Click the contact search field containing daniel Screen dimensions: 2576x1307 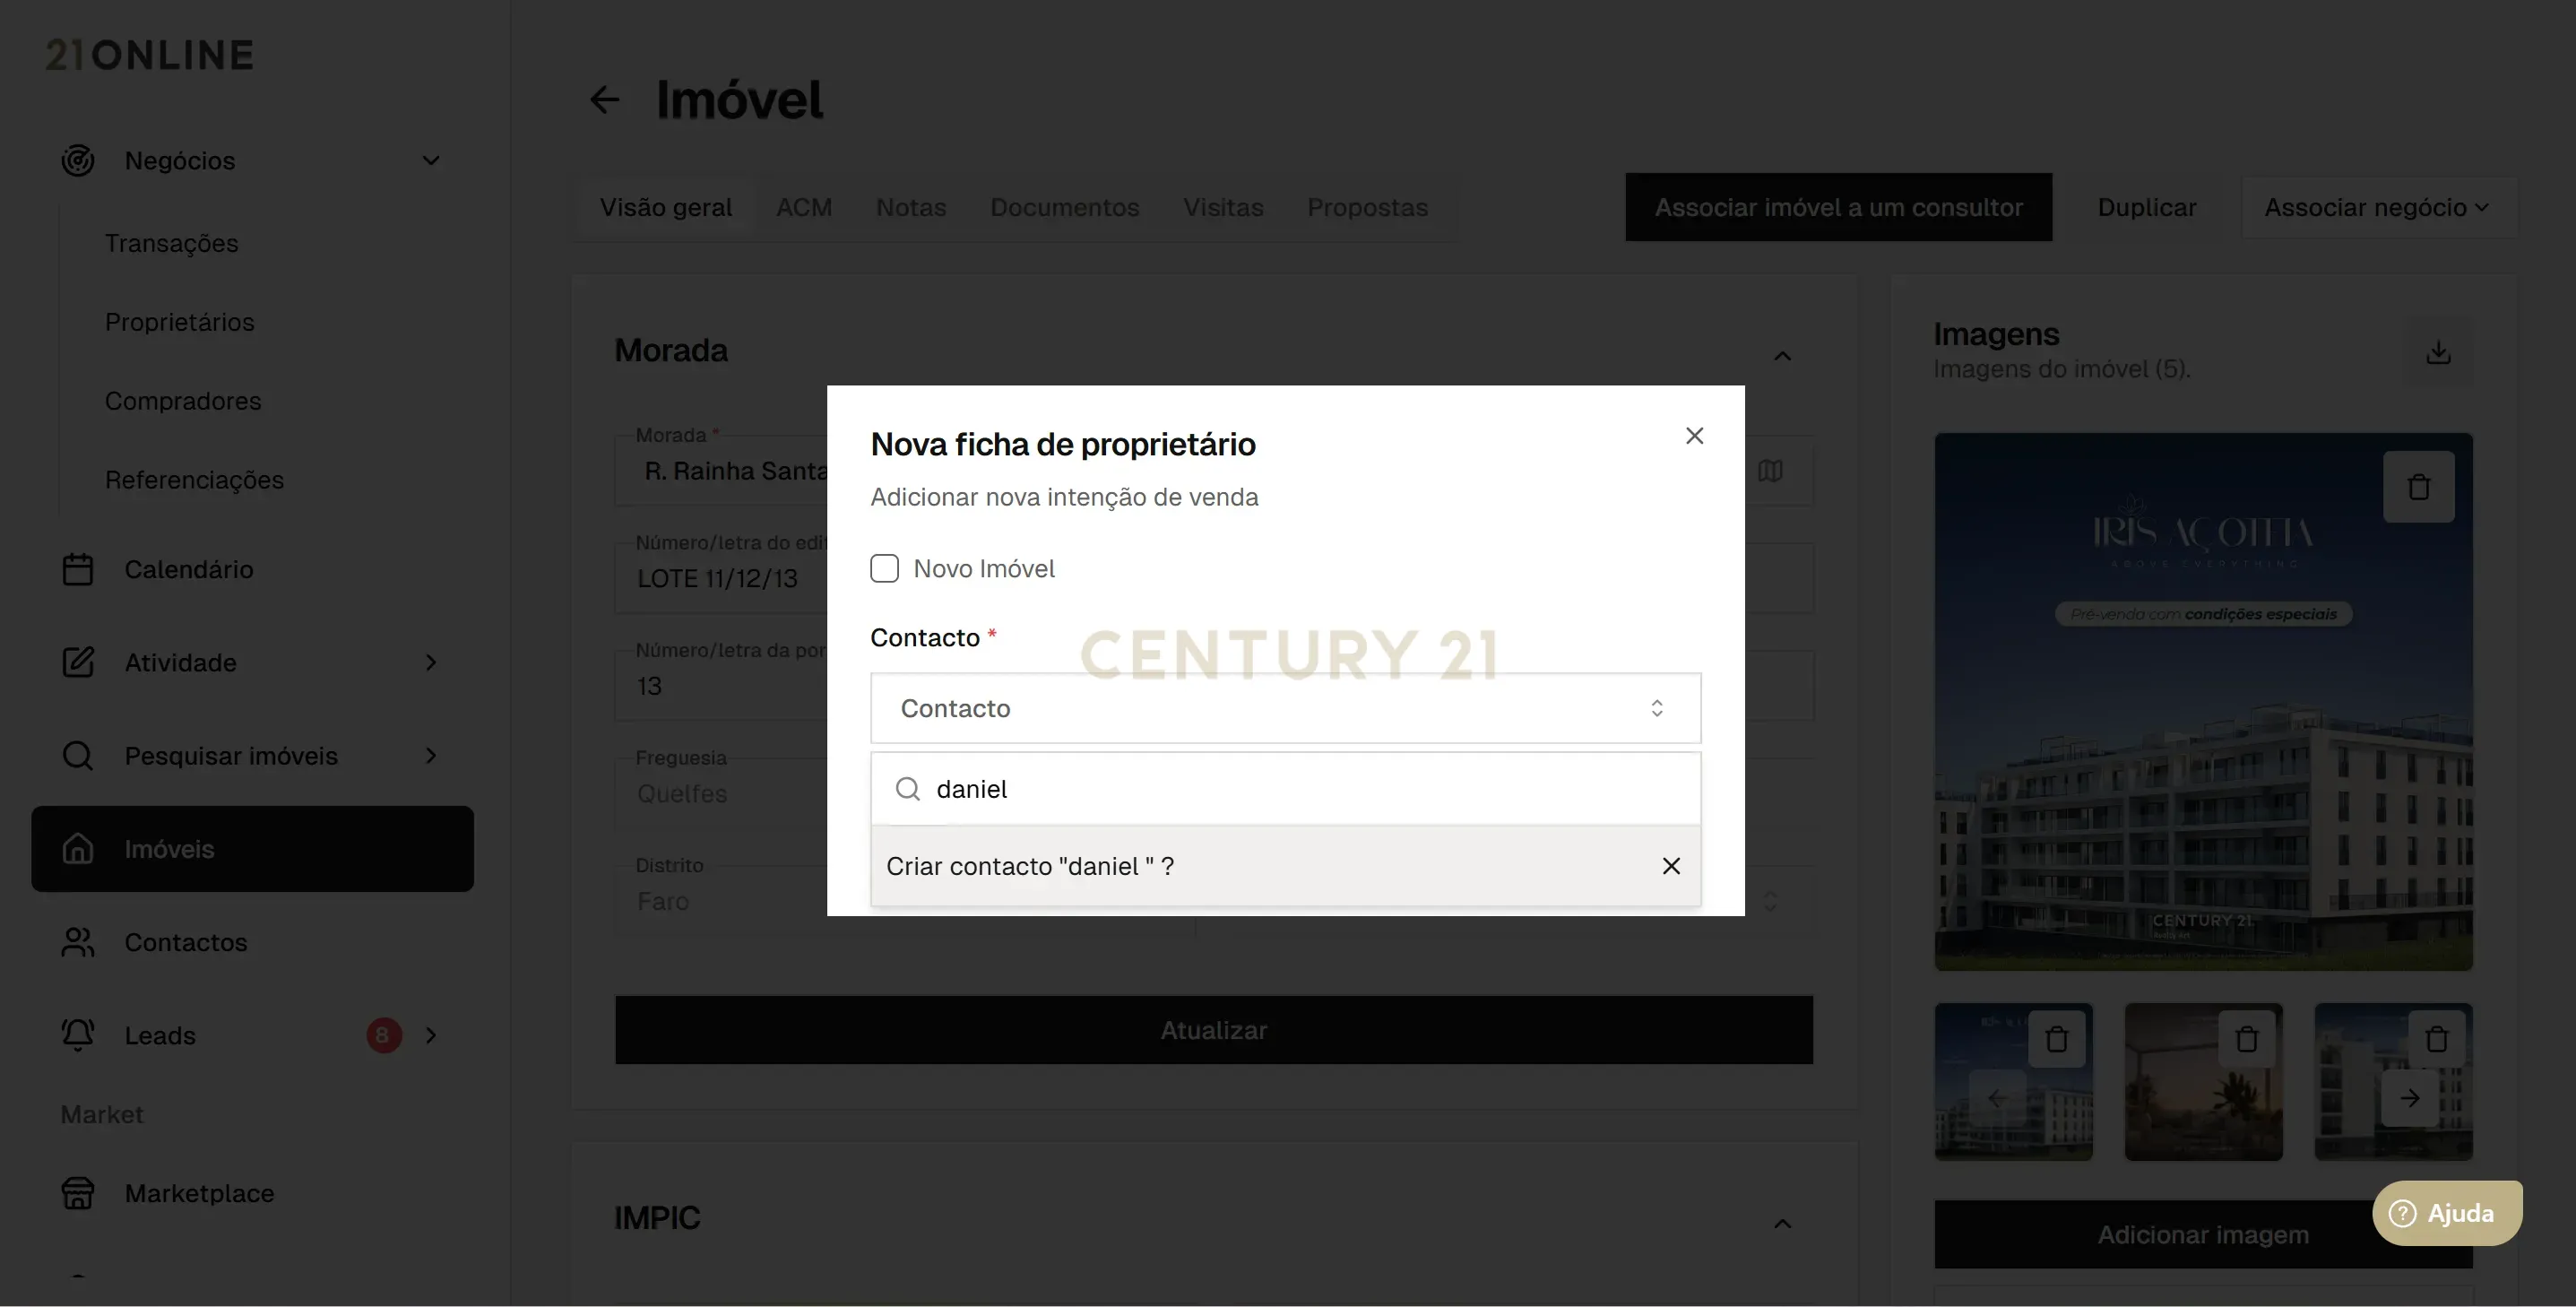[x=1285, y=789]
